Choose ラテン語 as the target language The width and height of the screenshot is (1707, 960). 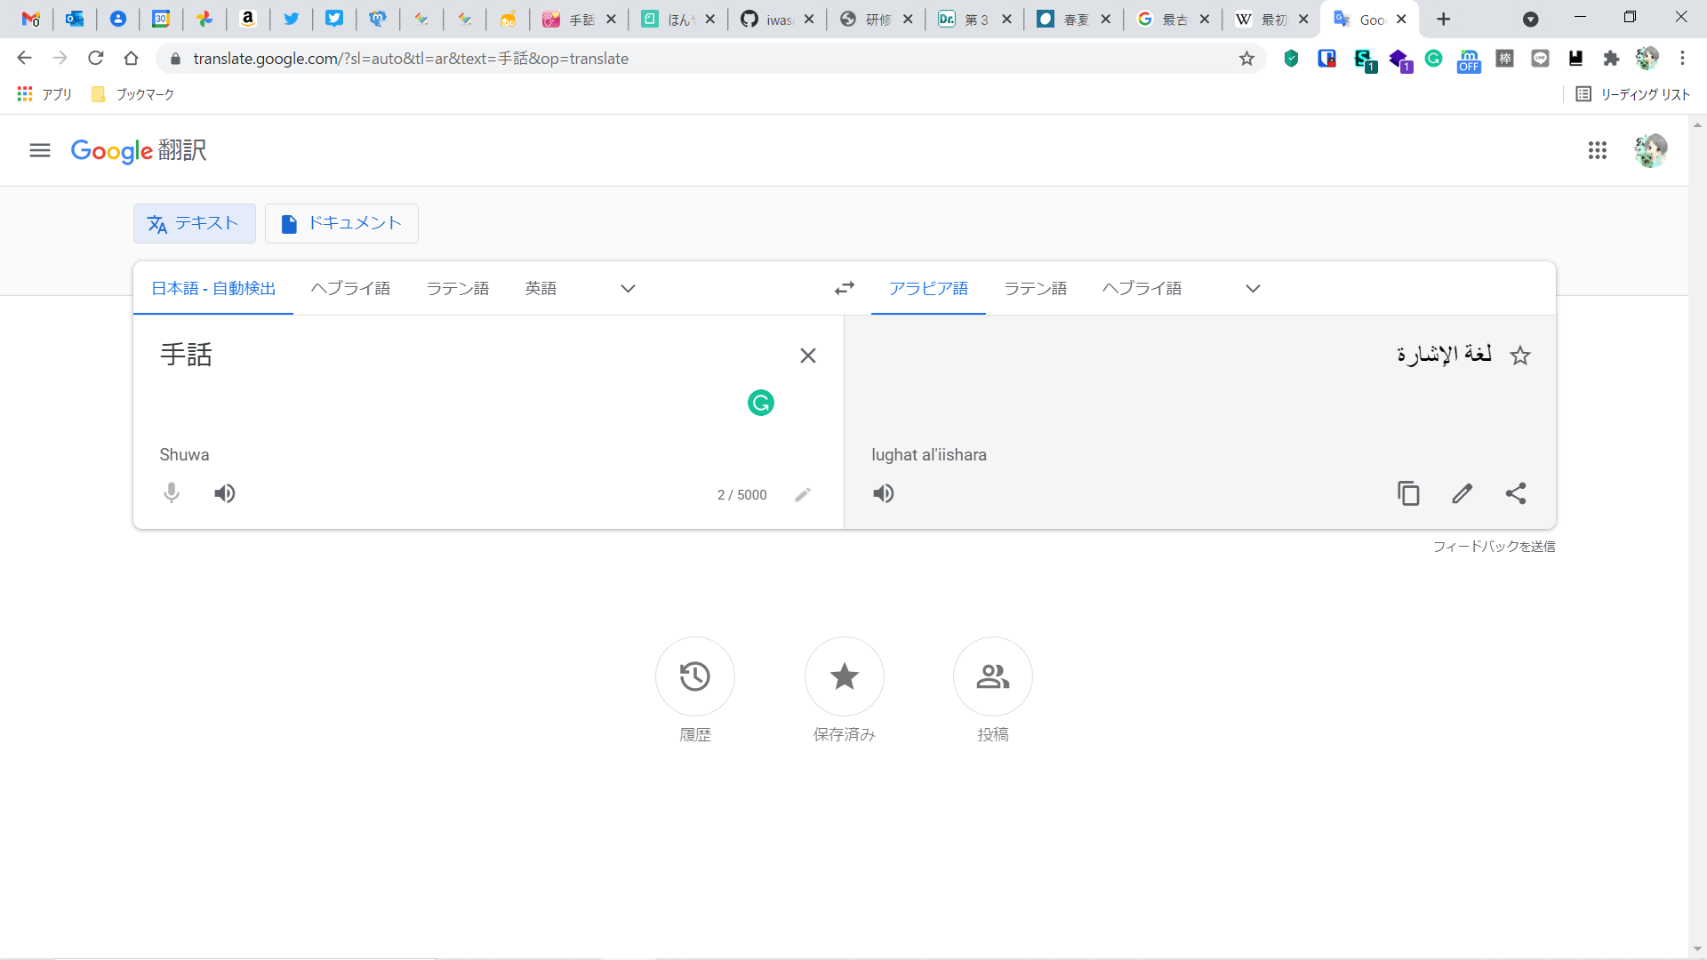coord(1035,289)
